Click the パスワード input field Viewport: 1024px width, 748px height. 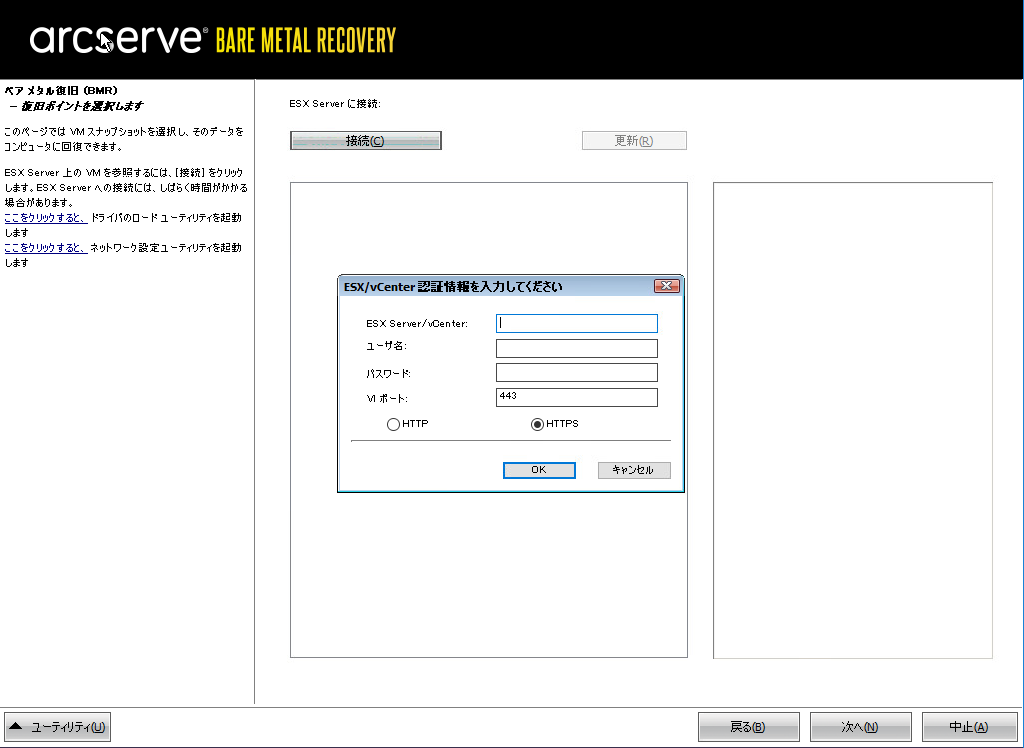coord(577,372)
